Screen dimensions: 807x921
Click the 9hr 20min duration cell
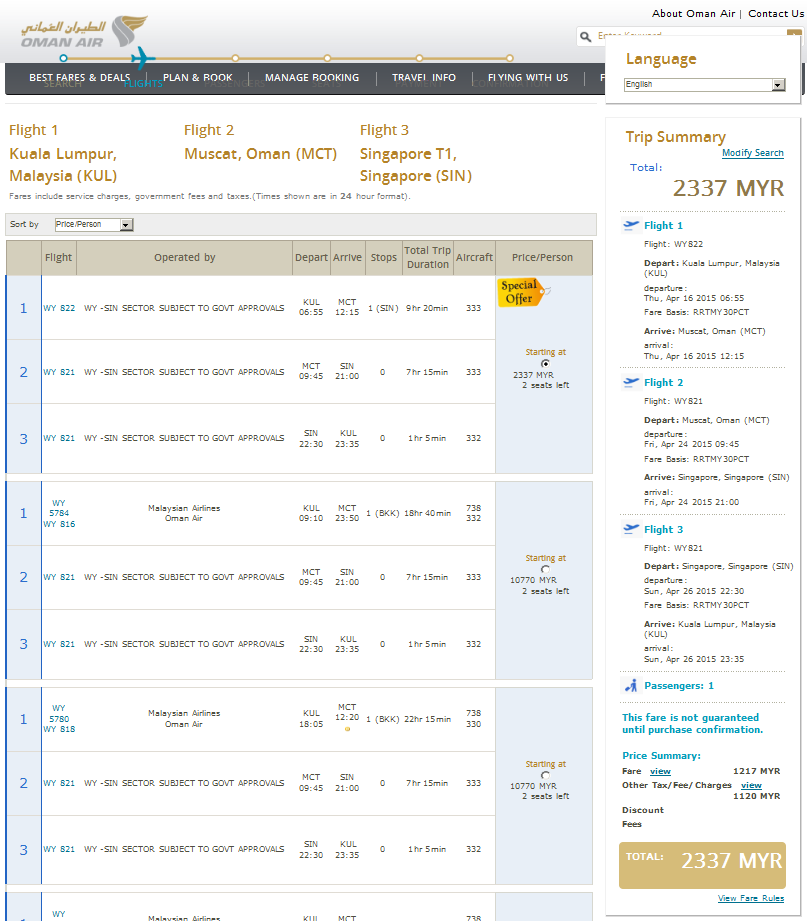427,308
